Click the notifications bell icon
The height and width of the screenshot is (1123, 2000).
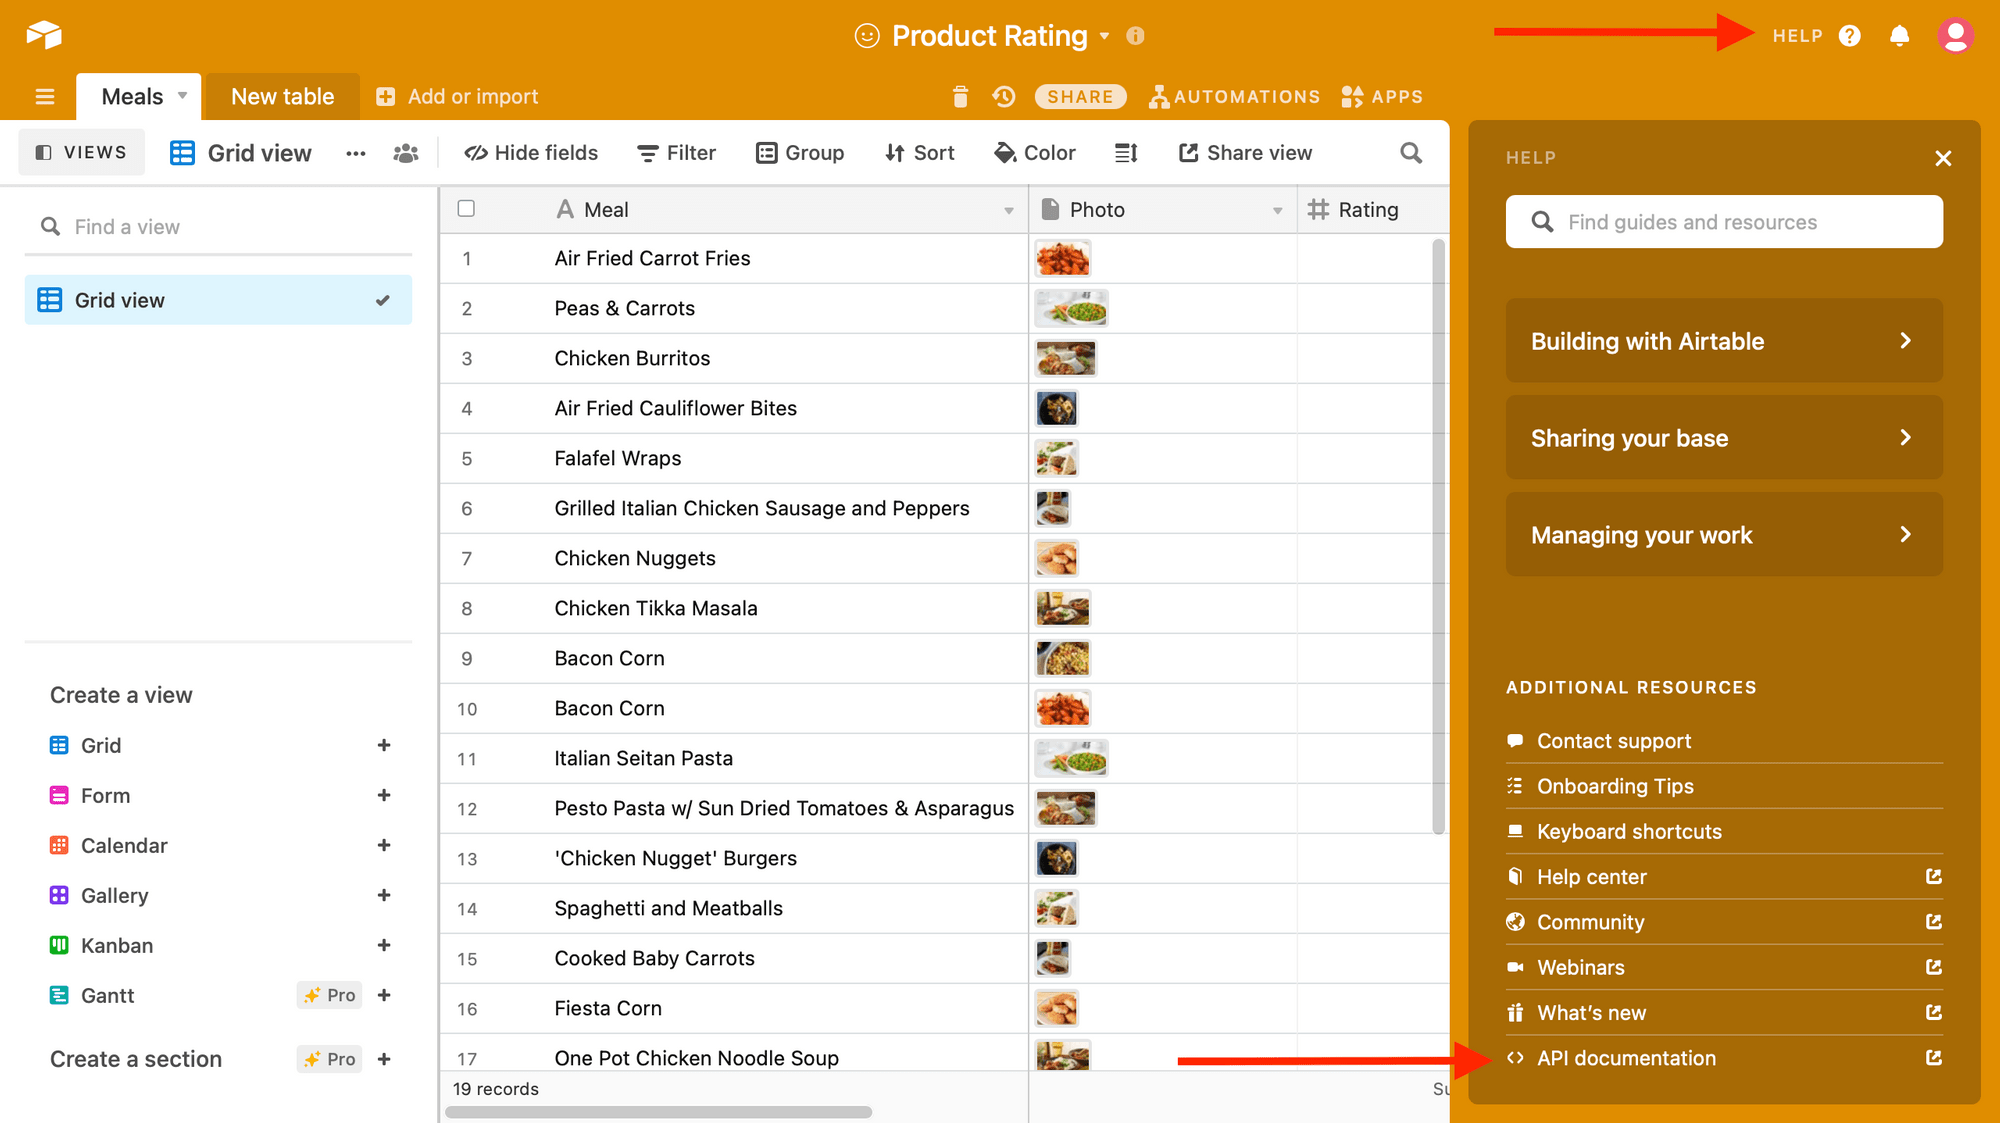click(x=1899, y=36)
